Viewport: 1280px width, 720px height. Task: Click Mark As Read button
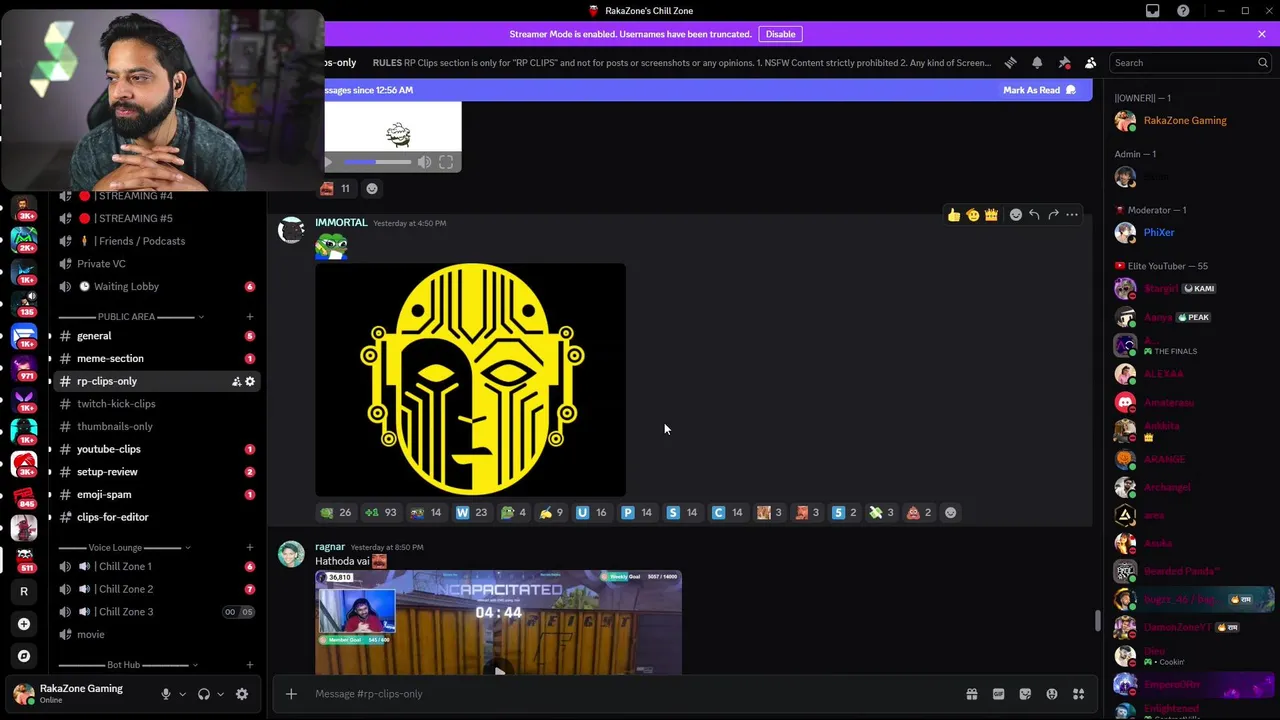pos(1039,90)
